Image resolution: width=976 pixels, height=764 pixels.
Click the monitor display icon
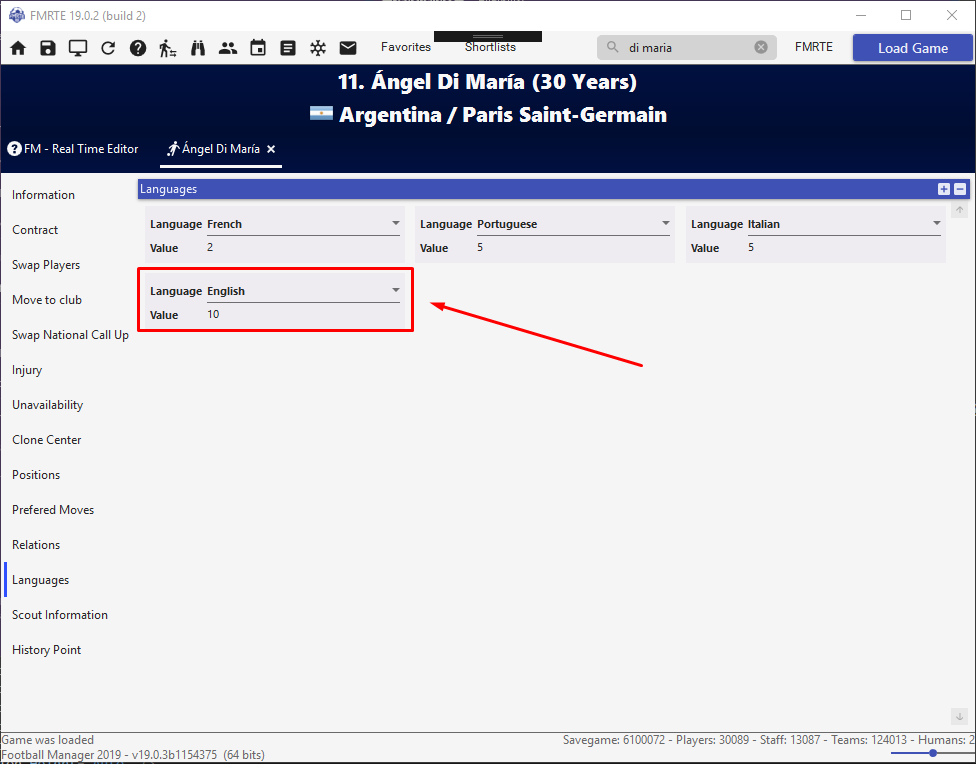78,48
